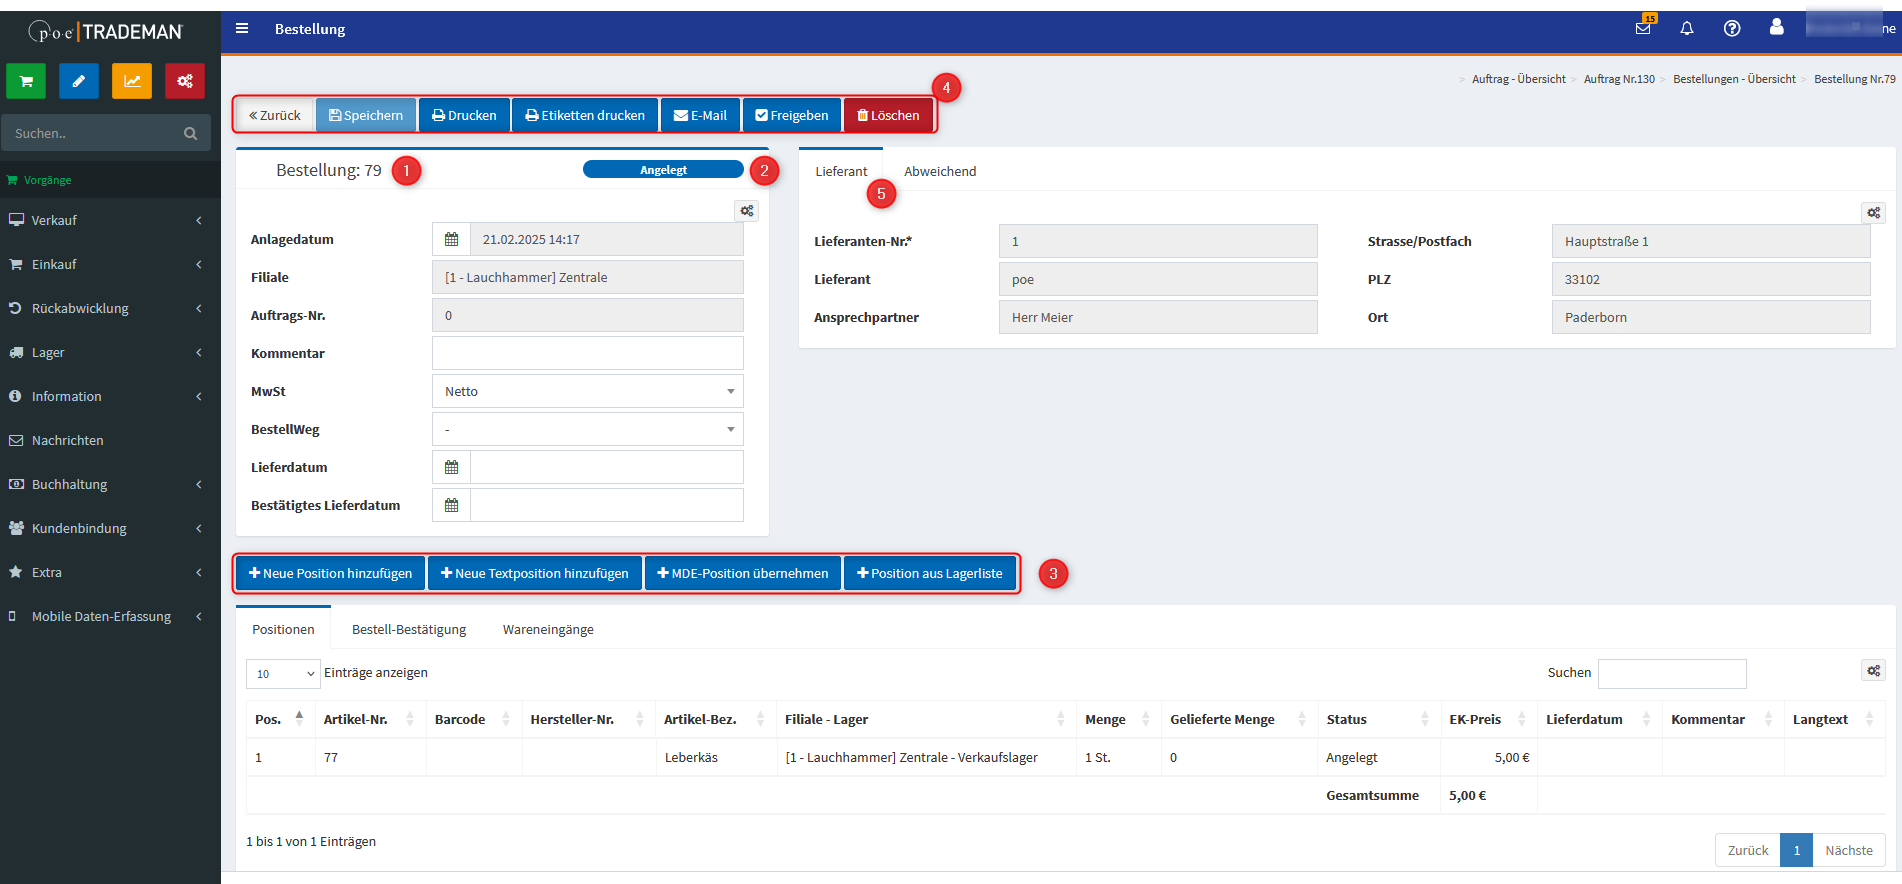This screenshot has height=884, width=1902.
Task: Open calendar picker for Lieferdatum
Action: [x=451, y=467]
